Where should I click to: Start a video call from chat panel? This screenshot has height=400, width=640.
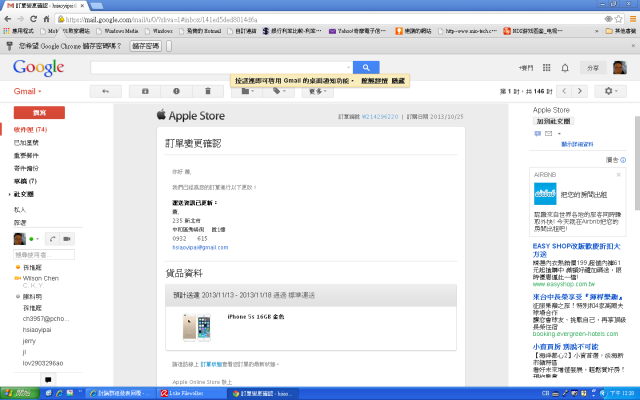coord(67,239)
